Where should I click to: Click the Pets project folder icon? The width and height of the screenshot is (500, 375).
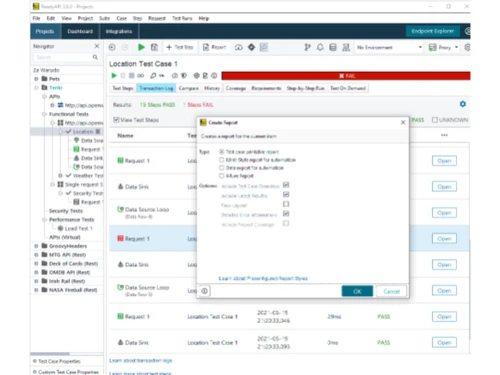[44, 79]
